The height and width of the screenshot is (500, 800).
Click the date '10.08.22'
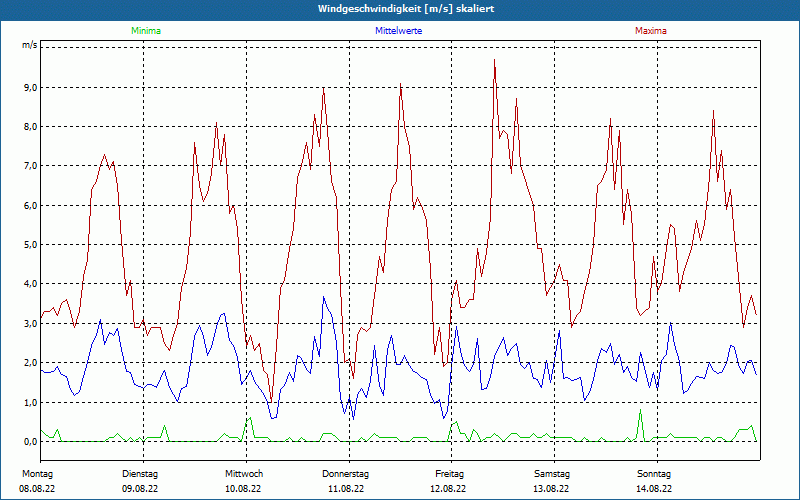coord(243,489)
